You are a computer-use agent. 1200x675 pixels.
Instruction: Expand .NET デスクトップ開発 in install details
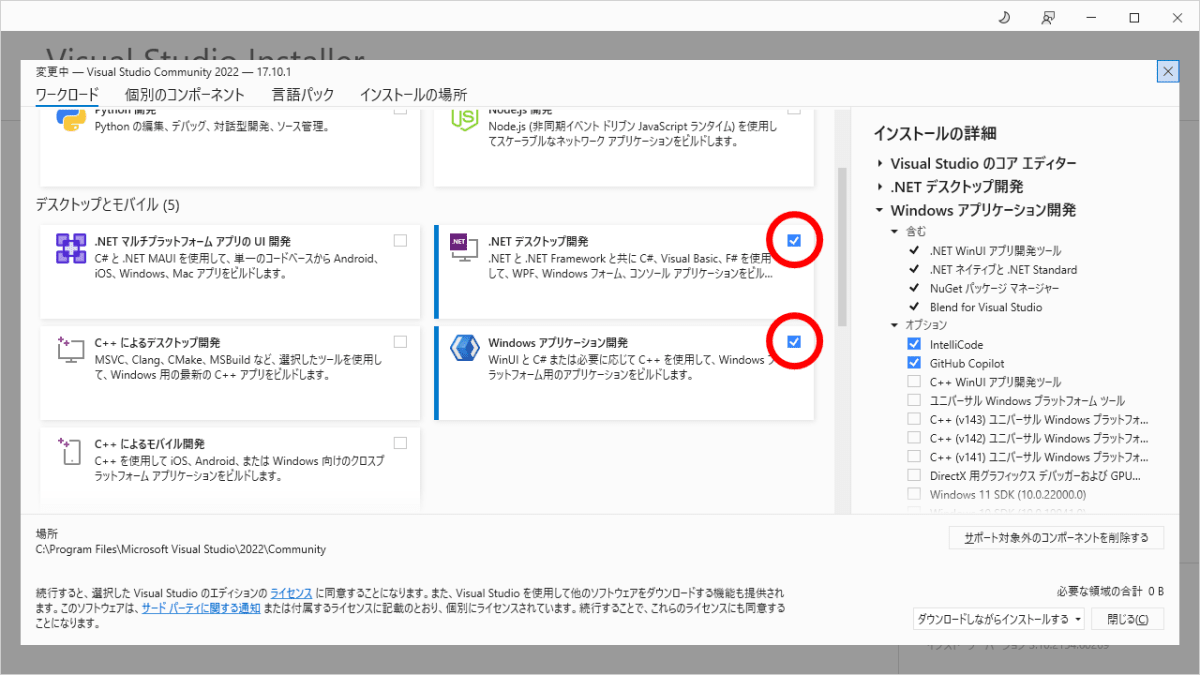(x=880, y=187)
